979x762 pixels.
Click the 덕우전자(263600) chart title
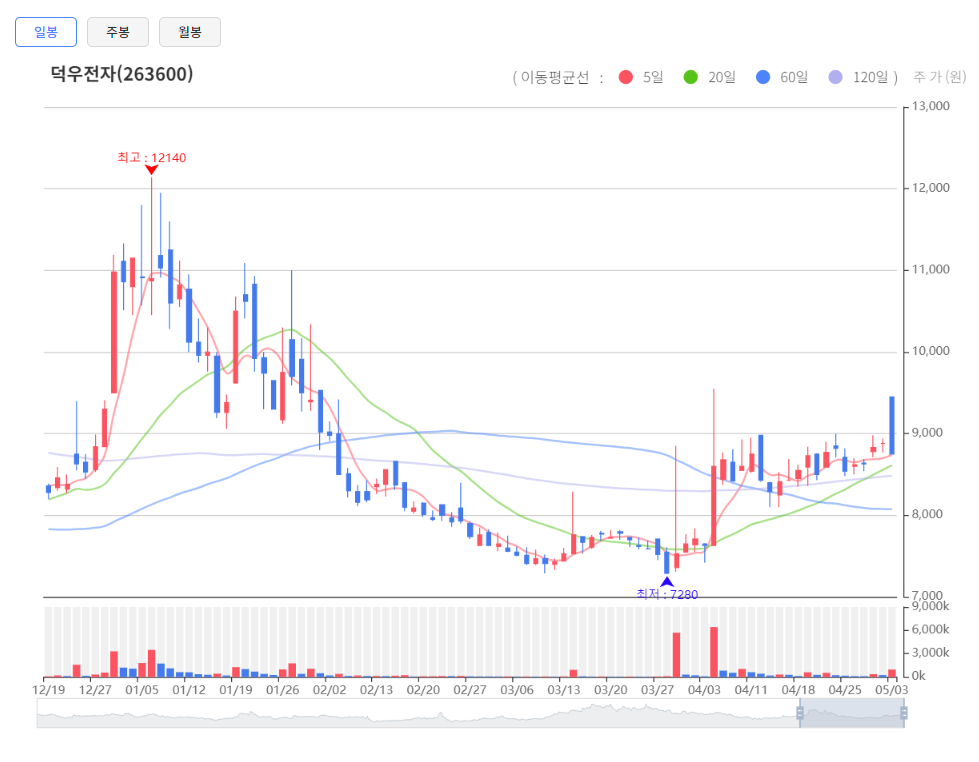coord(122,74)
